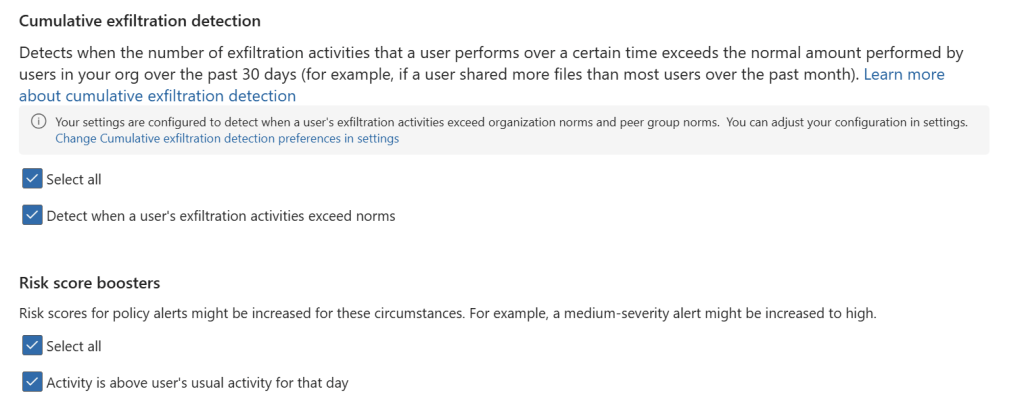Toggle the exfiltration activities exceed norms checkbox
This screenshot has width=1024, height=412.
(31, 215)
